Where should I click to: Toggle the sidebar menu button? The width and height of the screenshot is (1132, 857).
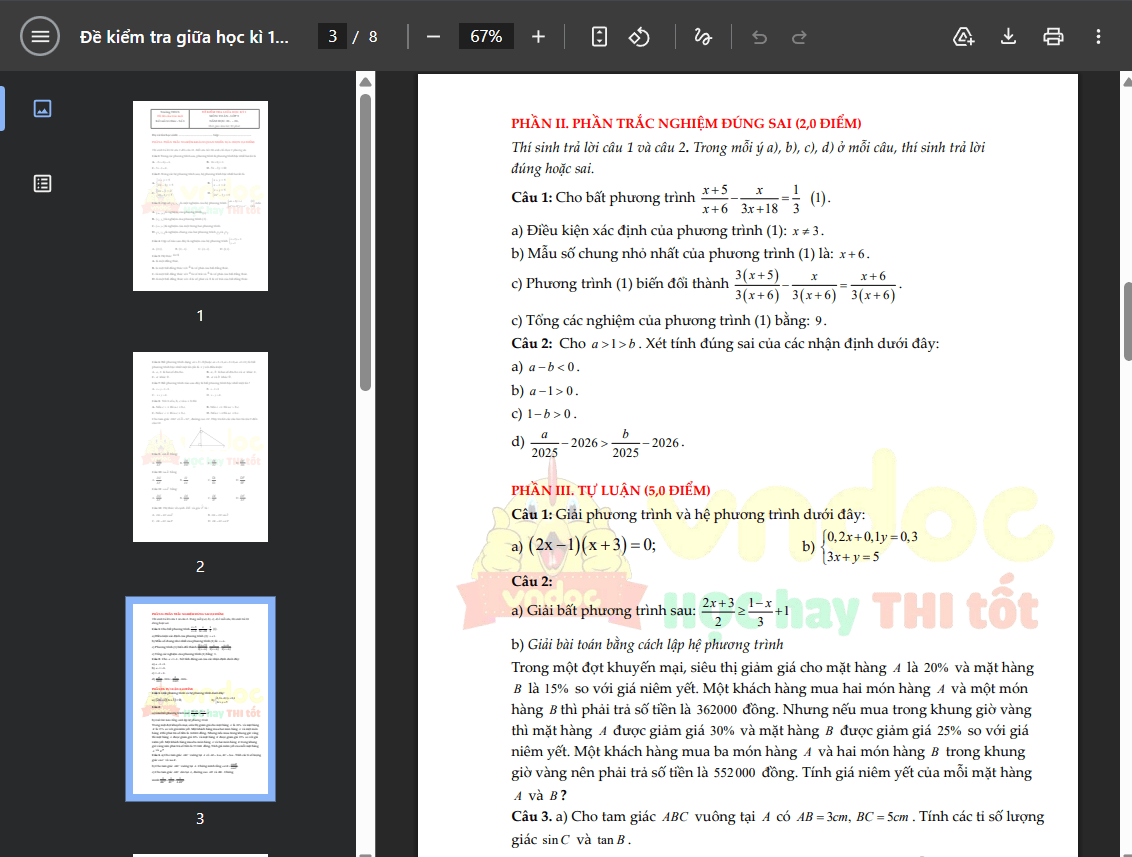point(40,36)
